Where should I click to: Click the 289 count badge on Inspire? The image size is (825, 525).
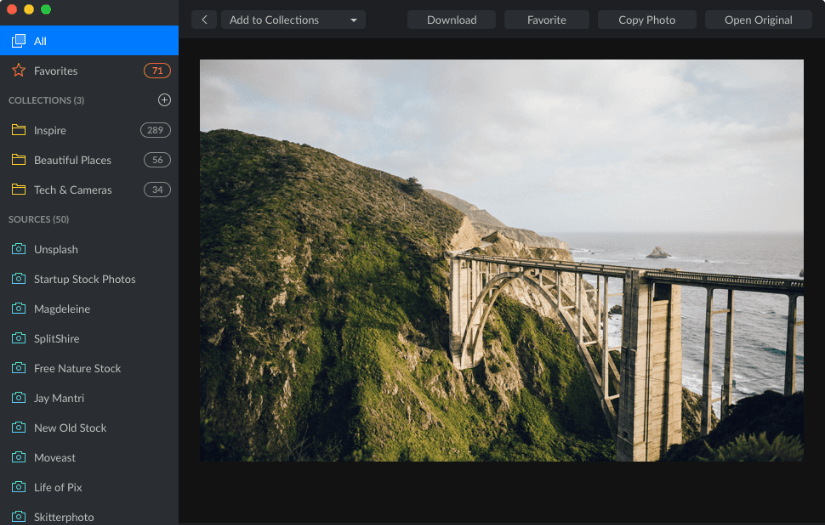point(155,130)
